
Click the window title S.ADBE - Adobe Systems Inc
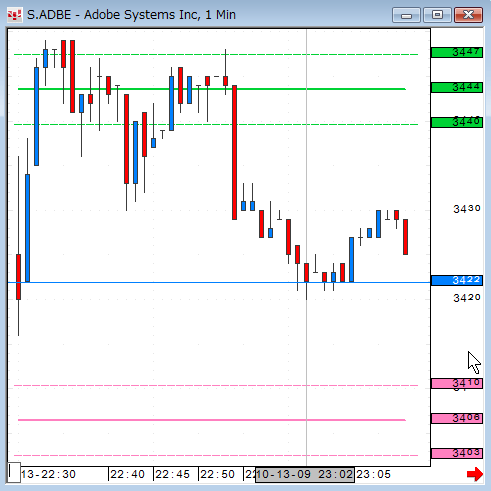click(131, 15)
